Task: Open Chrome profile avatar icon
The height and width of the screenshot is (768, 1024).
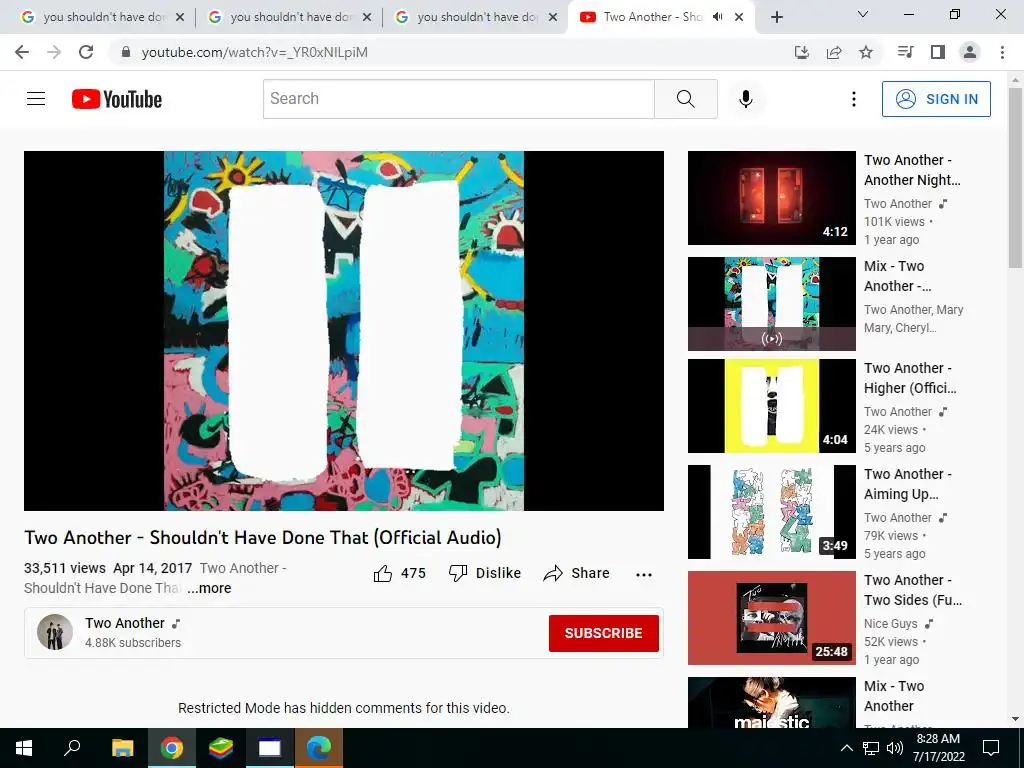Action: click(x=970, y=52)
